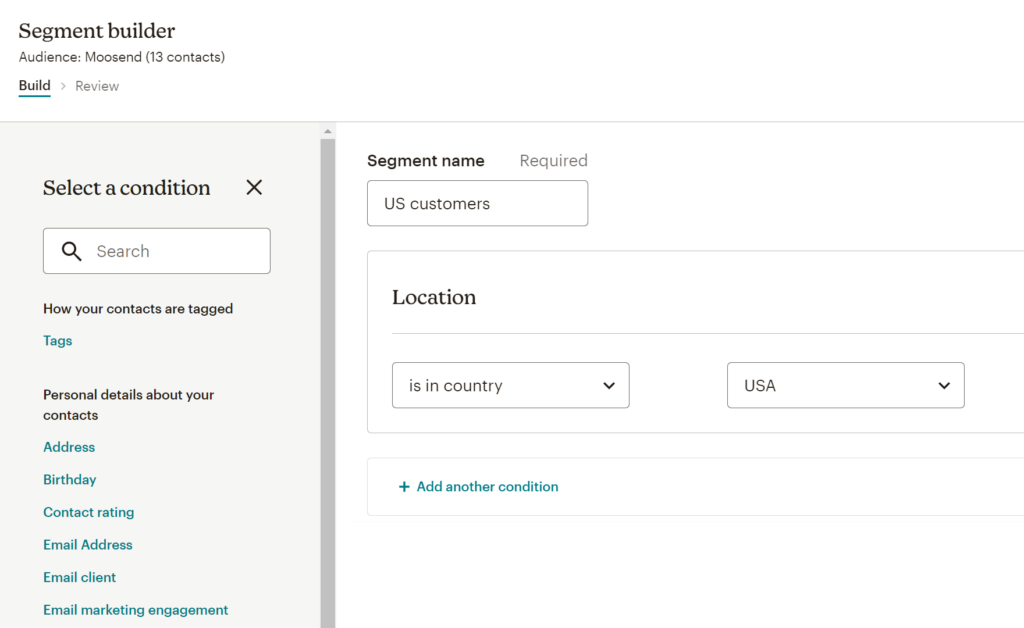
Task: Select the Build tab
Action: click(34, 86)
